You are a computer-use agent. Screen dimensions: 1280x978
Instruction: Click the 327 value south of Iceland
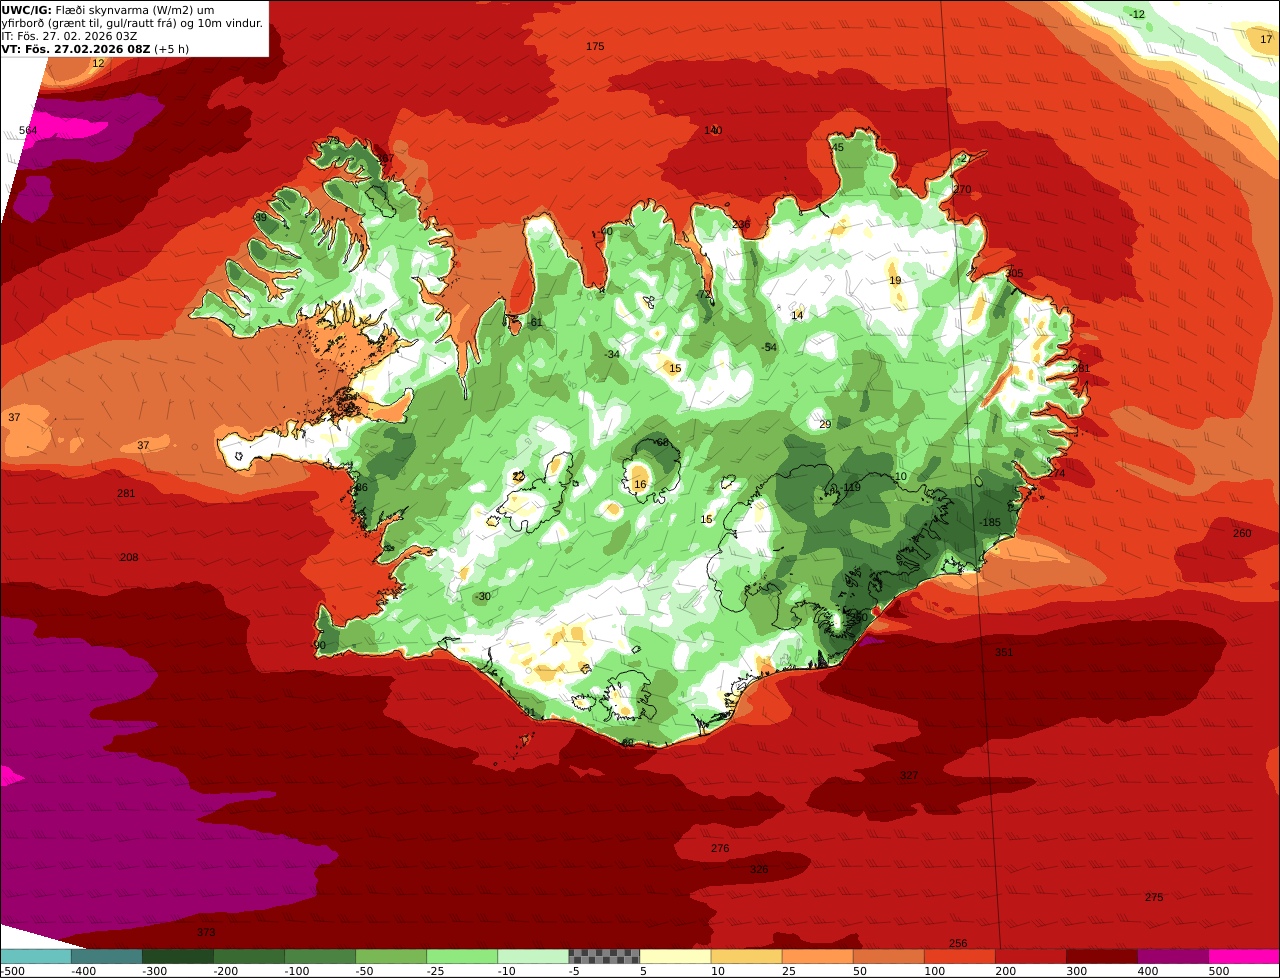(x=909, y=775)
